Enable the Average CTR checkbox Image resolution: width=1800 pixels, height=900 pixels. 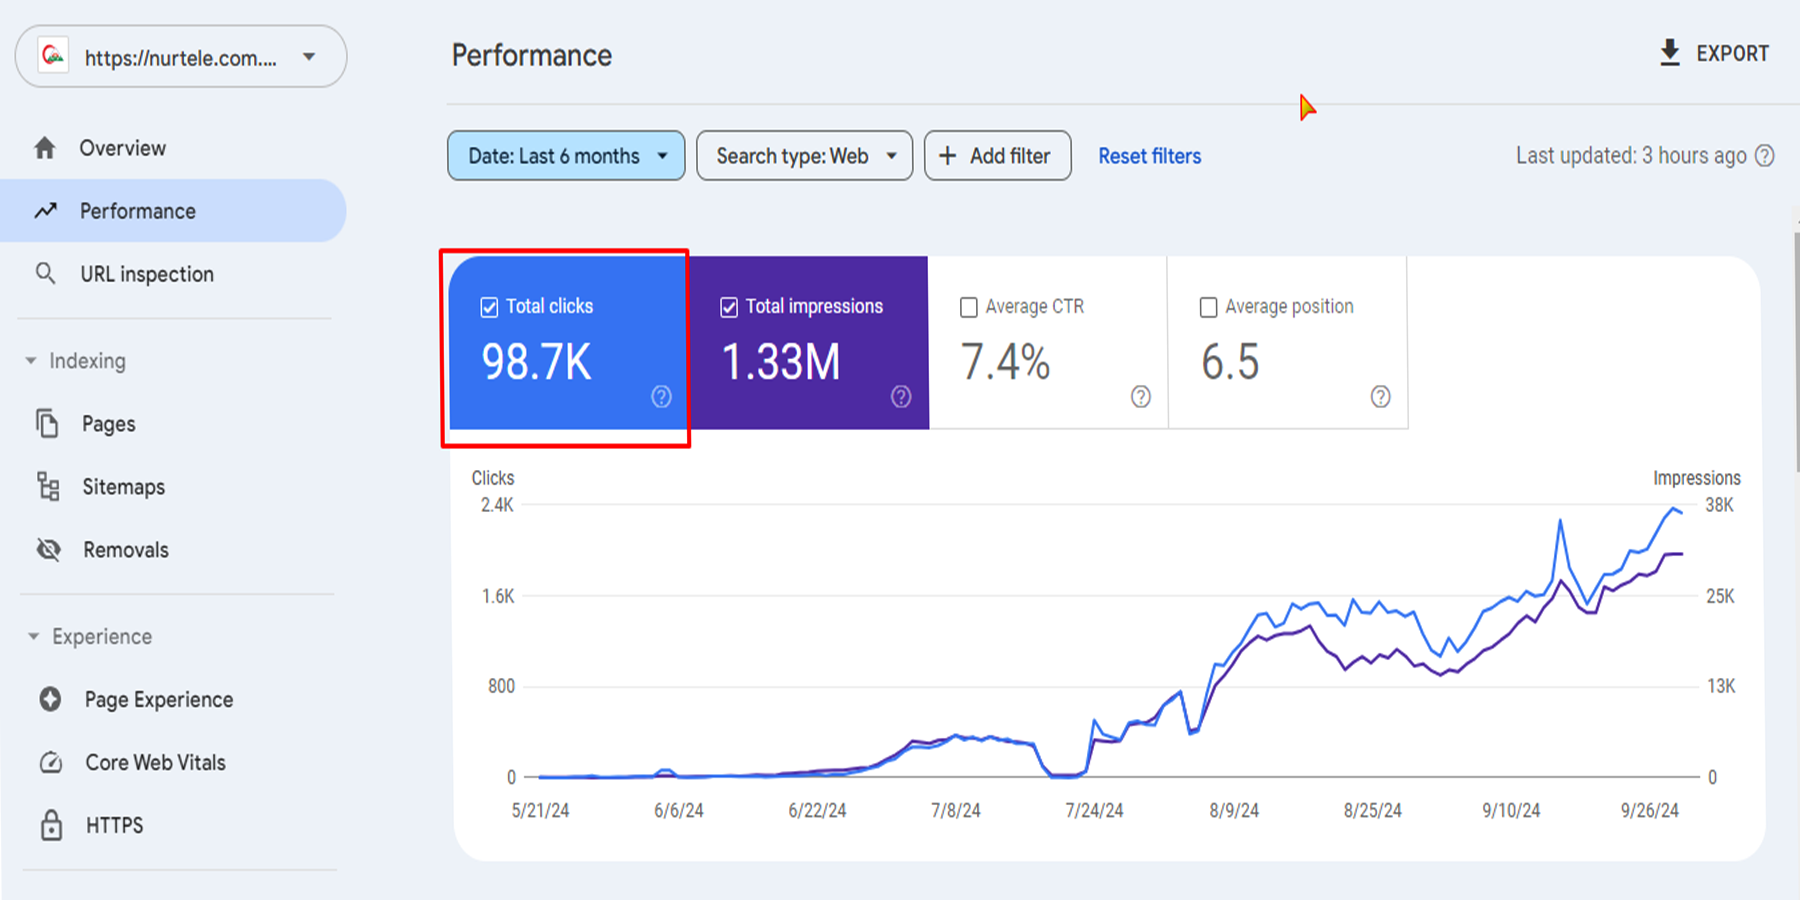click(968, 307)
